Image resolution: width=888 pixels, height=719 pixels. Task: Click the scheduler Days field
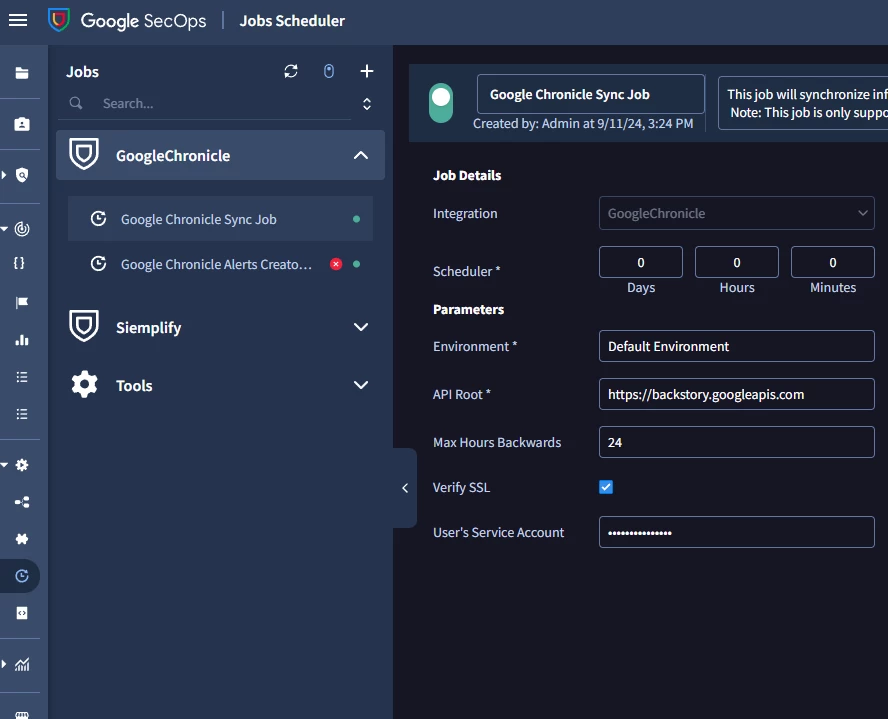coord(641,262)
